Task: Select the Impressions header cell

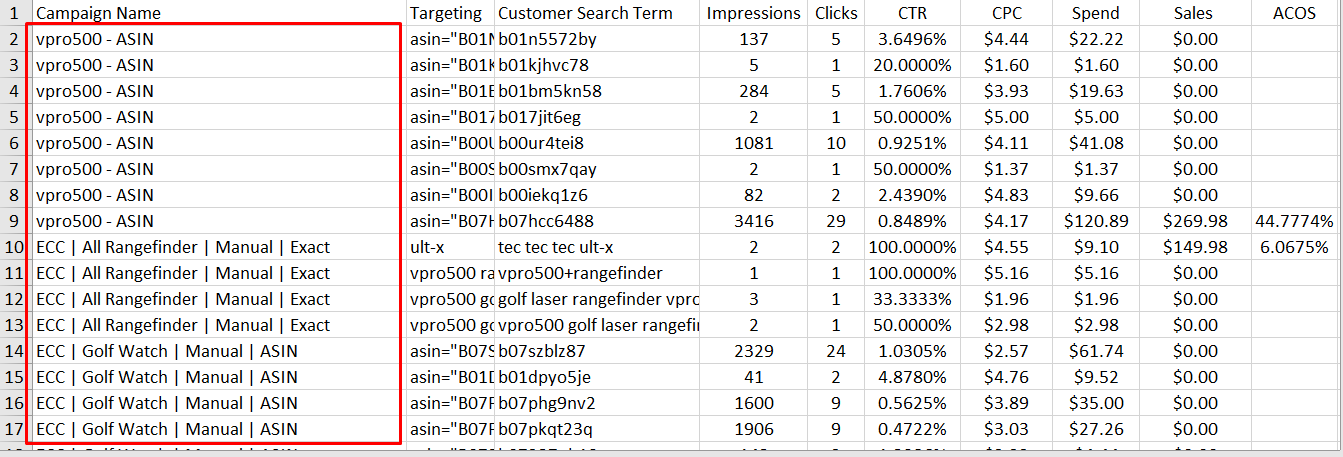Action: (x=753, y=14)
